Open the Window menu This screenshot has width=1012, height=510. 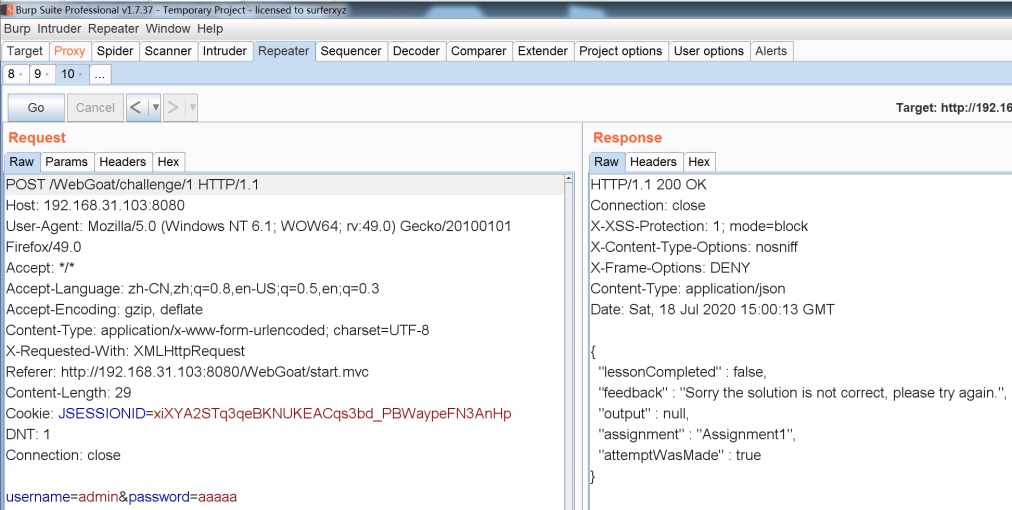click(x=168, y=29)
